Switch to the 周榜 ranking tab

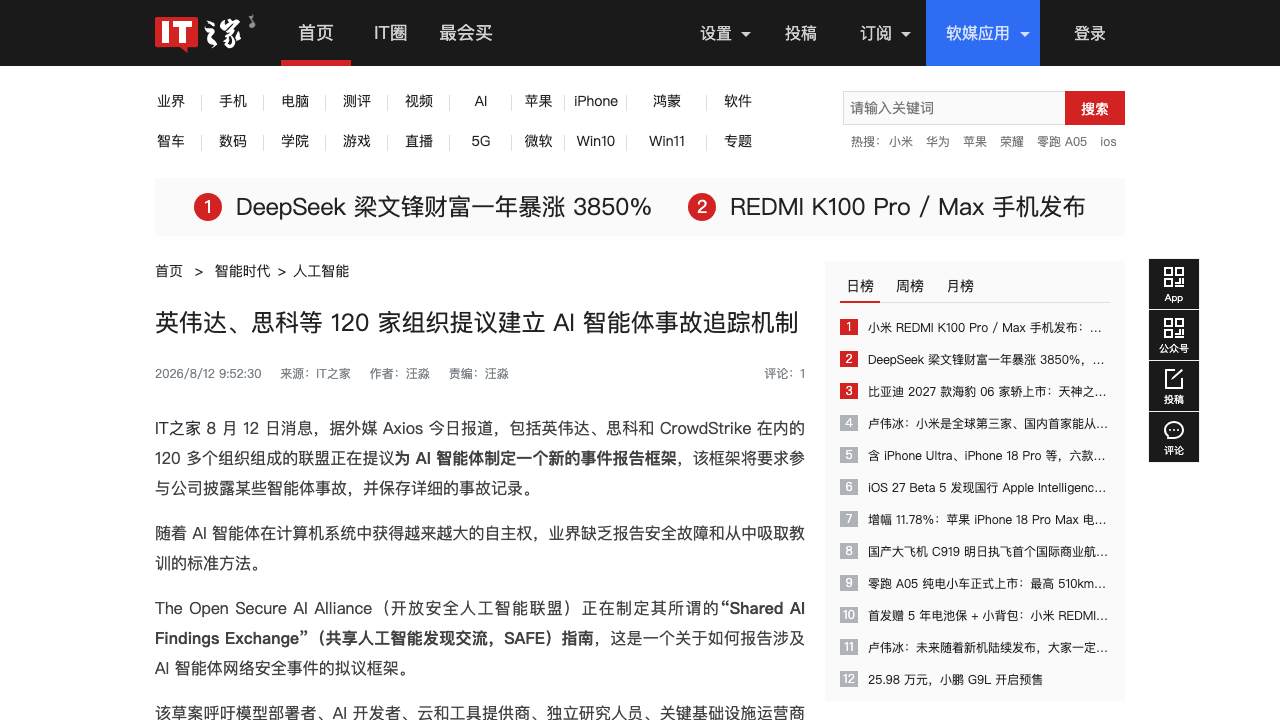click(910, 286)
